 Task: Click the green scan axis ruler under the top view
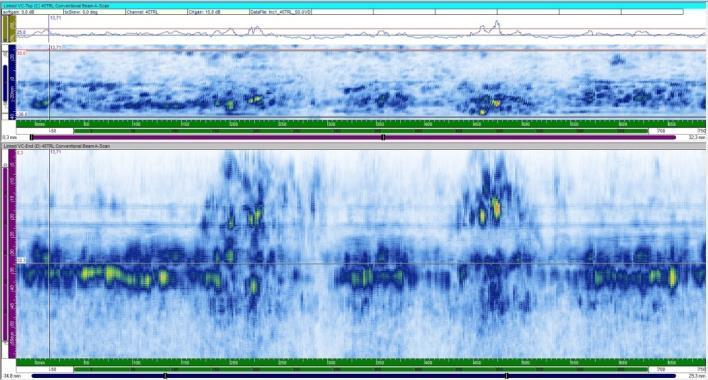tap(361, 124)
